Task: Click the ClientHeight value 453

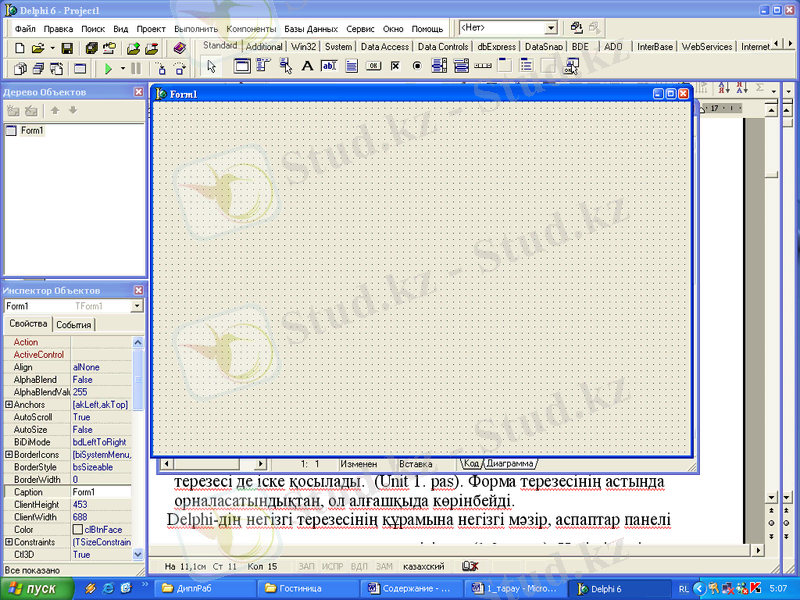Action: tap(101, 505)
